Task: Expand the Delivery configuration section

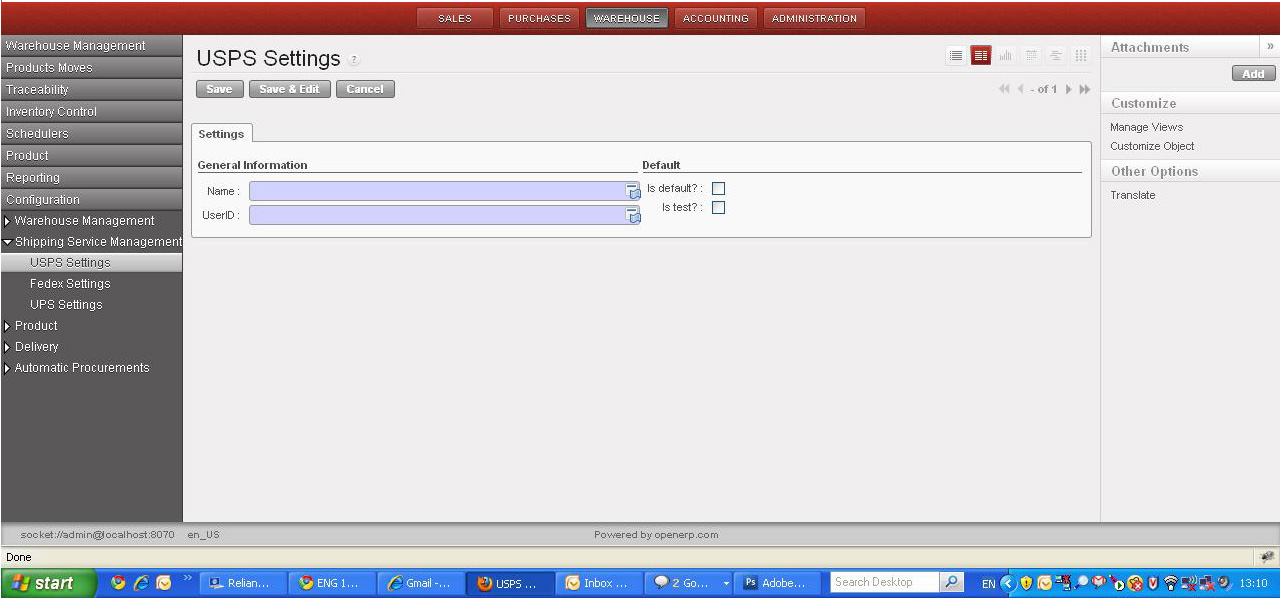Action: pyautogui.click(x=8, y=347)
